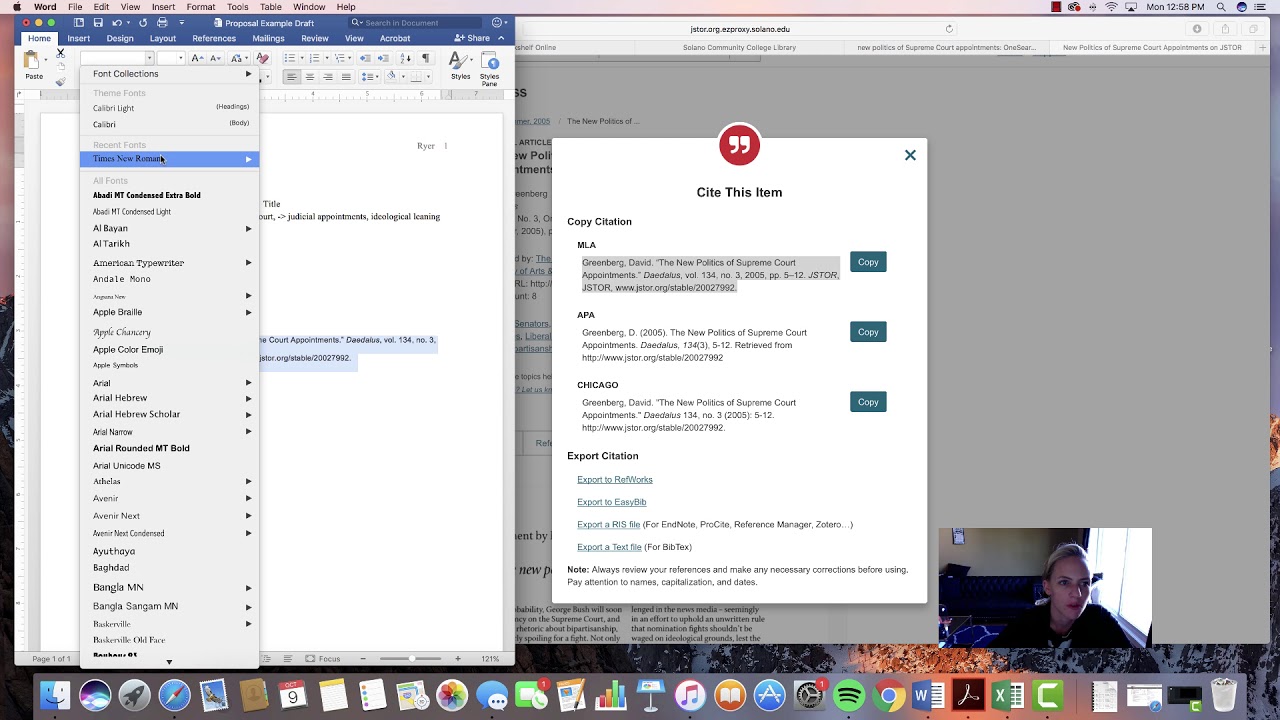This screenshot has width=1280, height=720.
Task: Click the zoom-out minus button in Word
Action: [x=363, y=659]
